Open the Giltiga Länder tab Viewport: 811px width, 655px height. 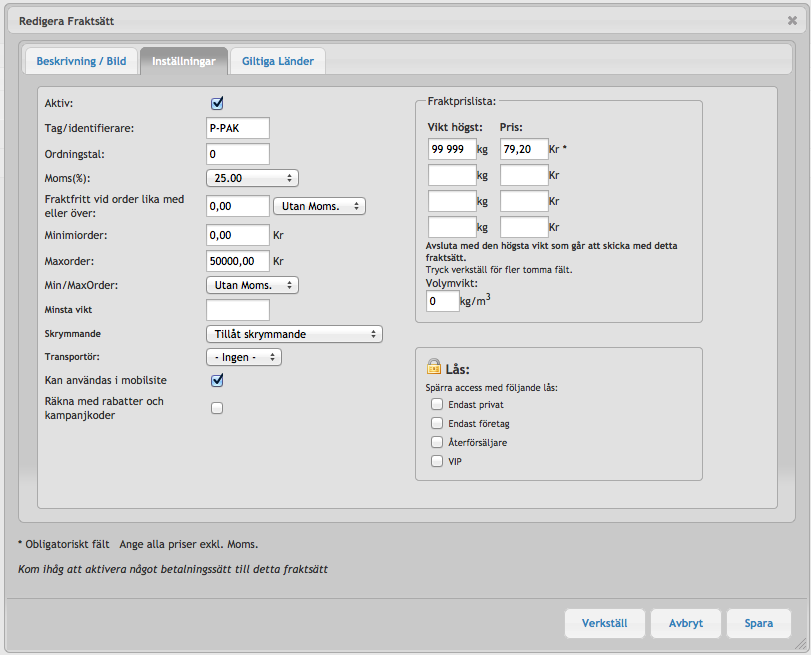tap(278, 61)
